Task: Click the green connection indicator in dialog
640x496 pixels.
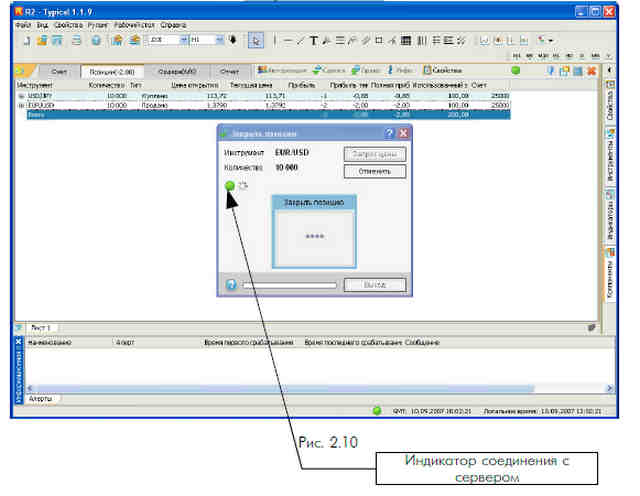Action: click(230, 186)
